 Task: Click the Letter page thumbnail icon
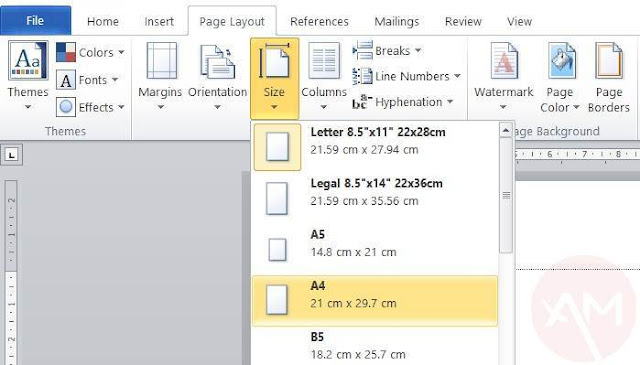(x=278, y=147)
